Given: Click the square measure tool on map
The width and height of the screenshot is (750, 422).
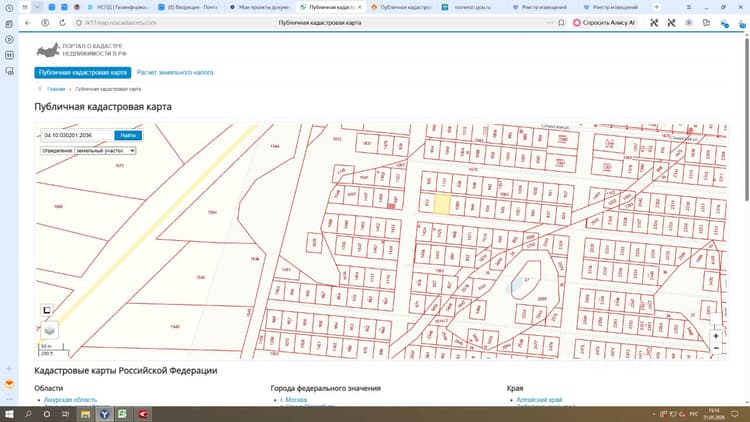Looking at the screenshot, I should [x=46, y=310].
